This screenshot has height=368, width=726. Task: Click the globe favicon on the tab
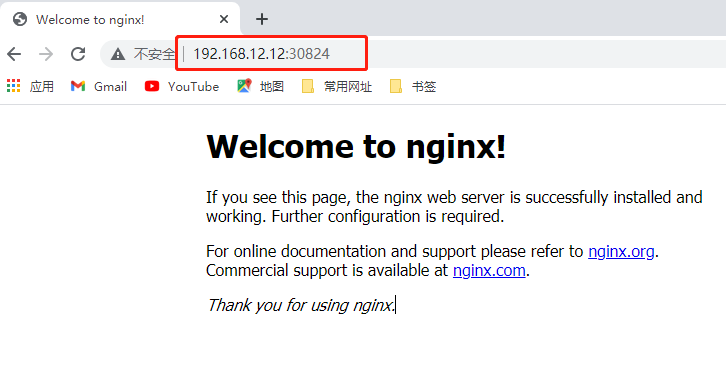20,19
